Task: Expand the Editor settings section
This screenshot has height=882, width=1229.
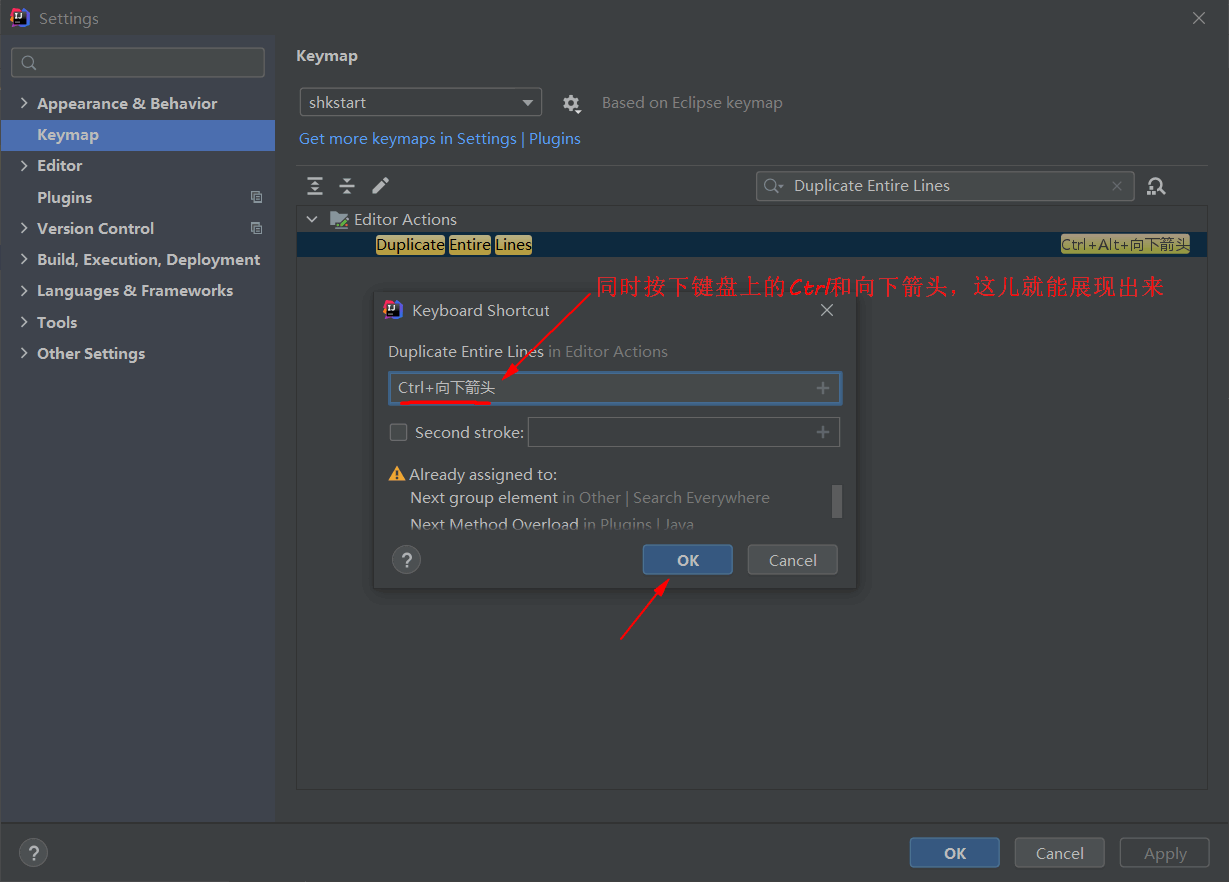Action: (24, 166)
